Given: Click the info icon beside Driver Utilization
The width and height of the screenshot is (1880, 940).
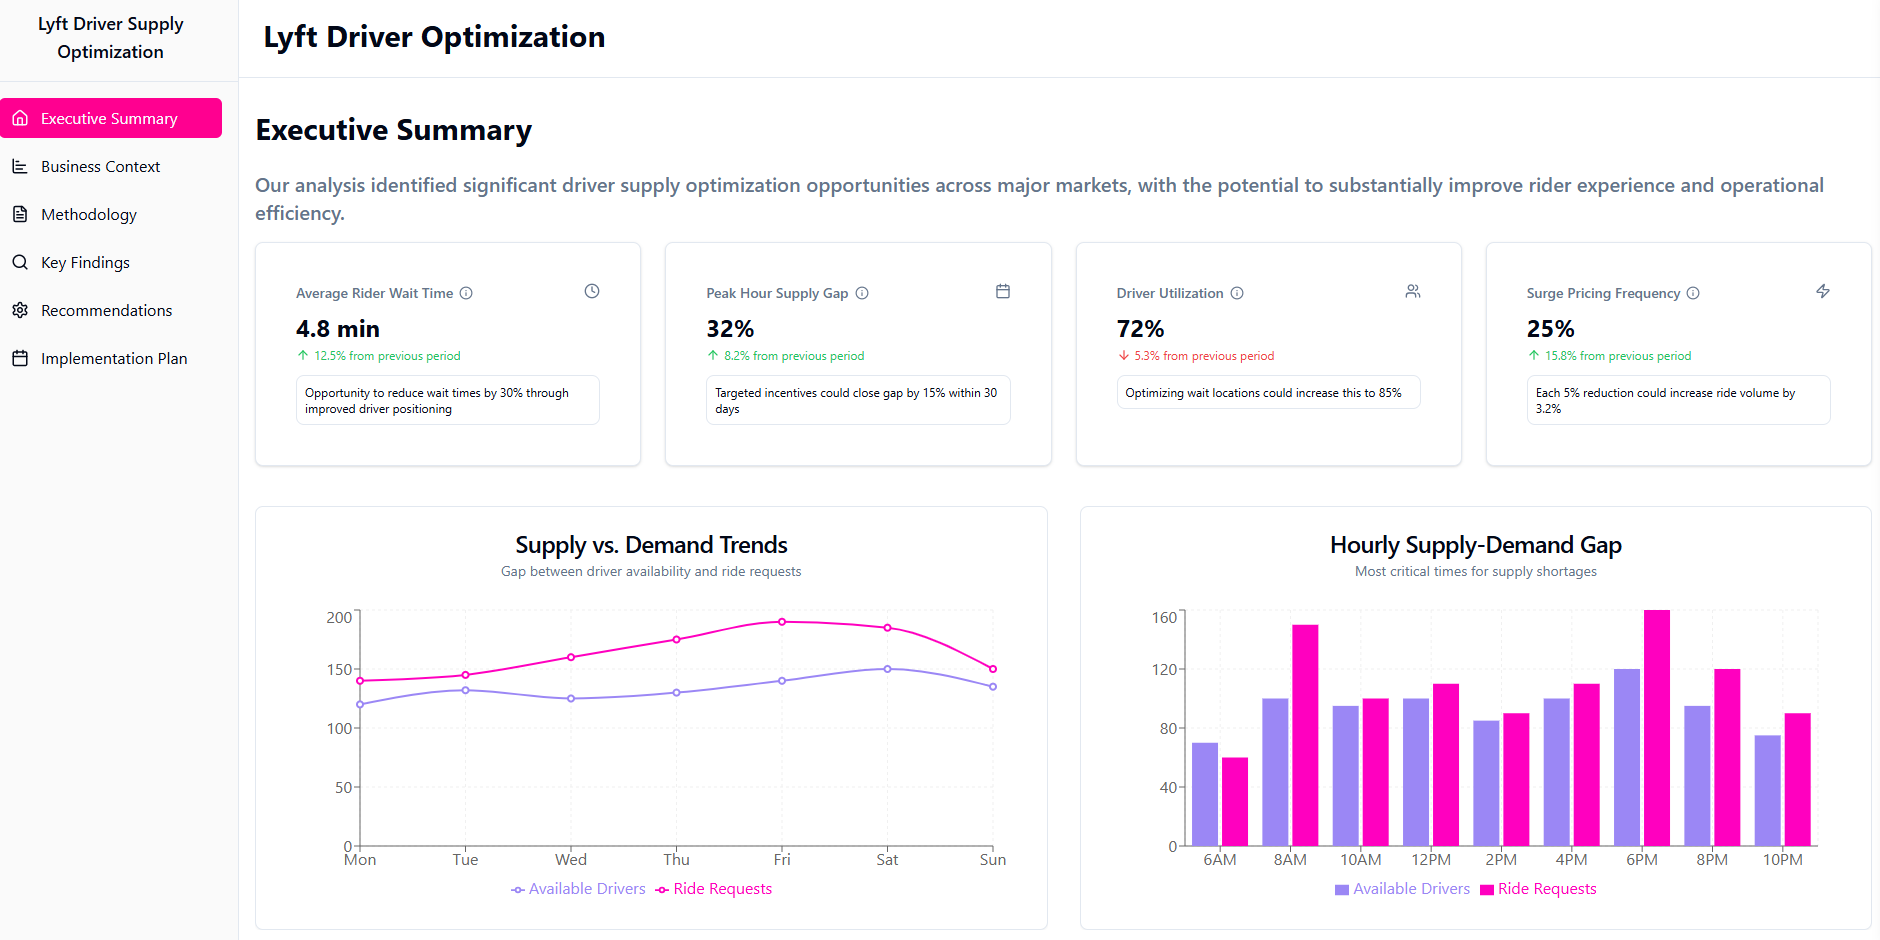Looking at the screenshot, I should (x=1237, y=293).
